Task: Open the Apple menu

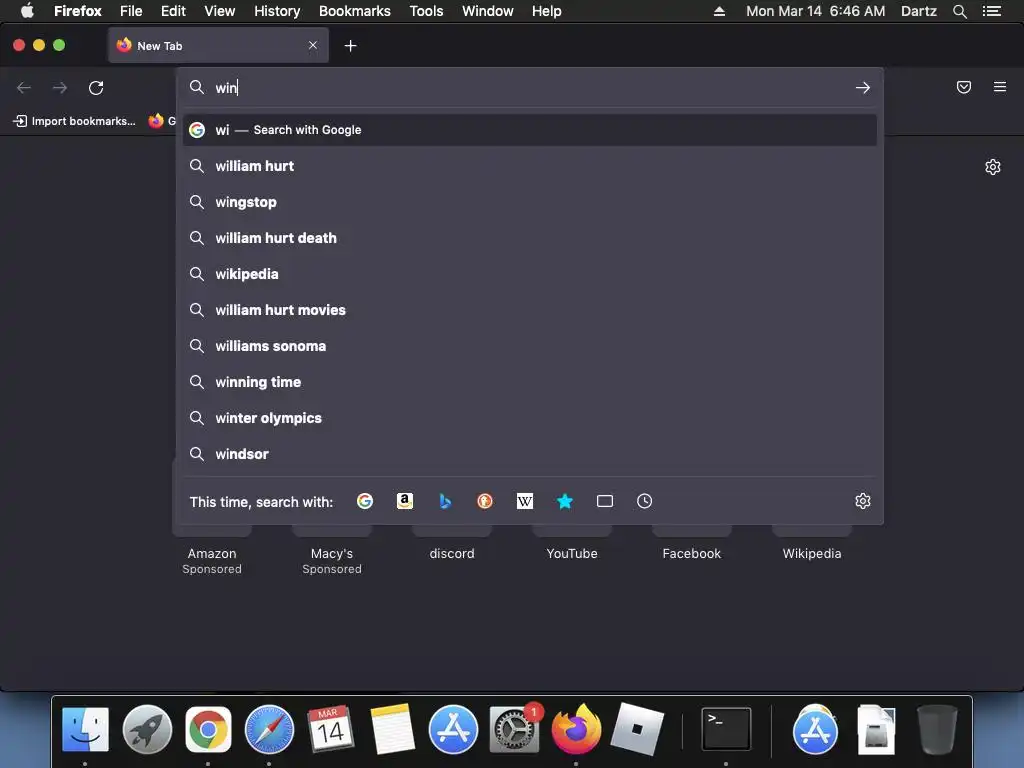Action: (27, 11)
